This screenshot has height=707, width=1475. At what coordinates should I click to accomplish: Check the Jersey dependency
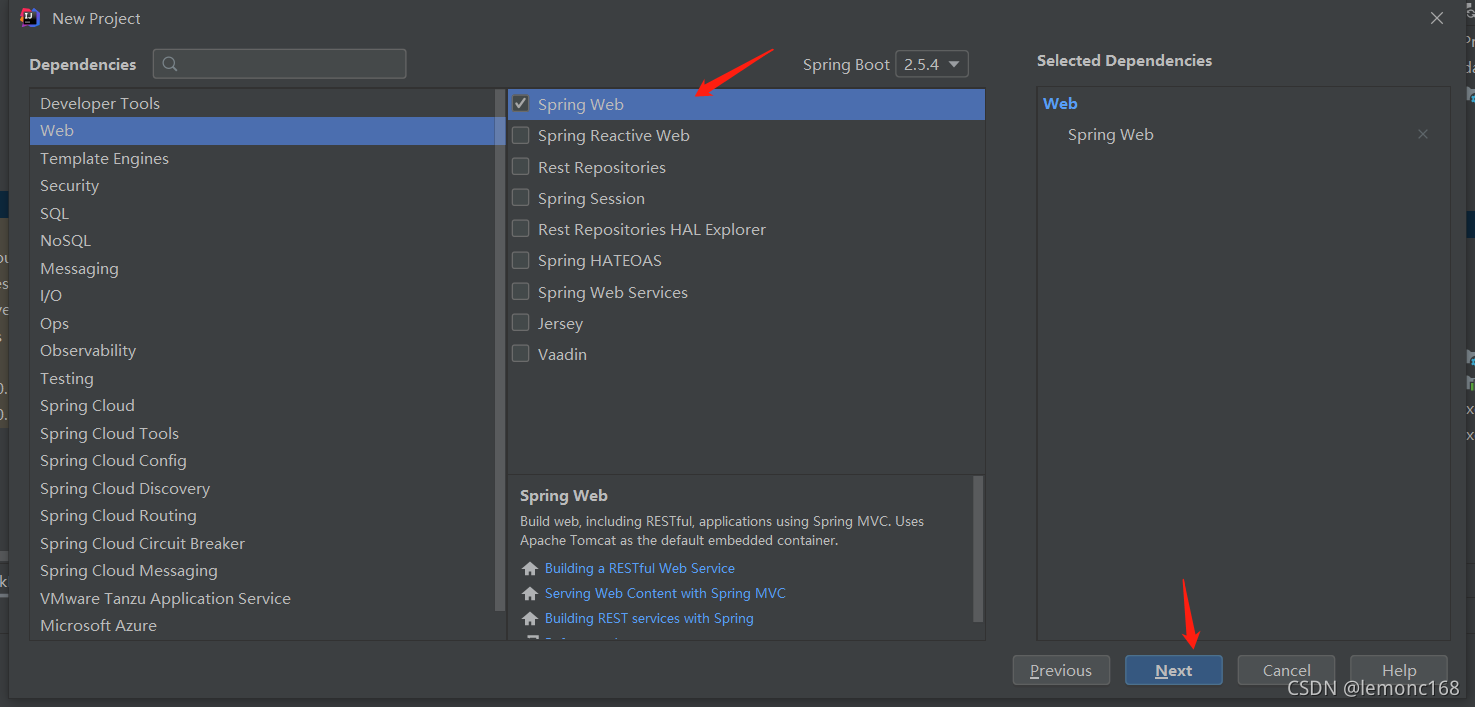pyautogui.click(x=521, y=323)
